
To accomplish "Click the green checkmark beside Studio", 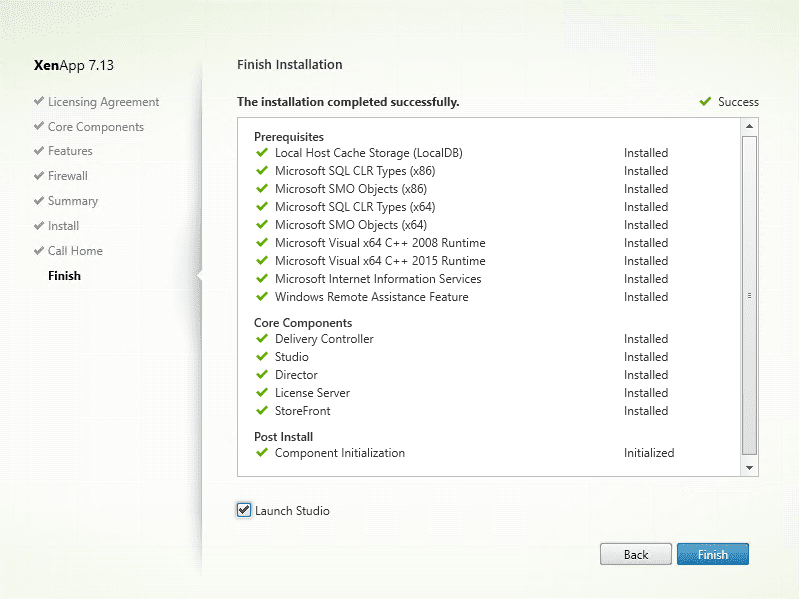I will (x=262, y=356).
